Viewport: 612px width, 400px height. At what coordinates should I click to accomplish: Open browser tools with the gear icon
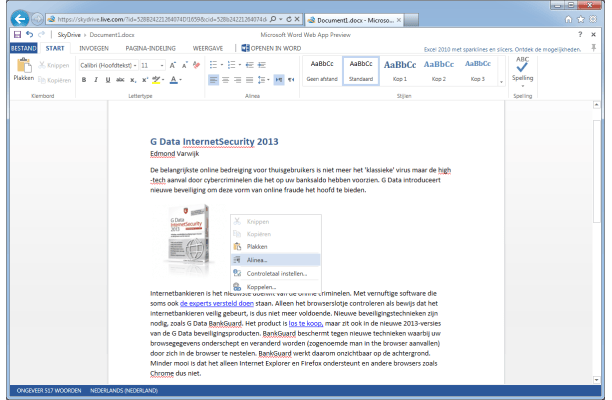593,19
